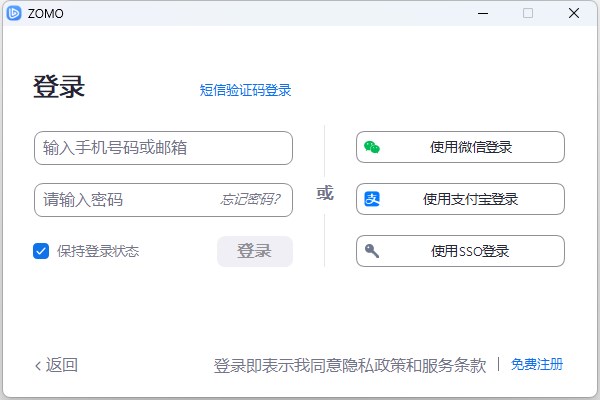Focus the 输入手机号码或邮箱 field
600x400 pixels.
tap(163, 148)
